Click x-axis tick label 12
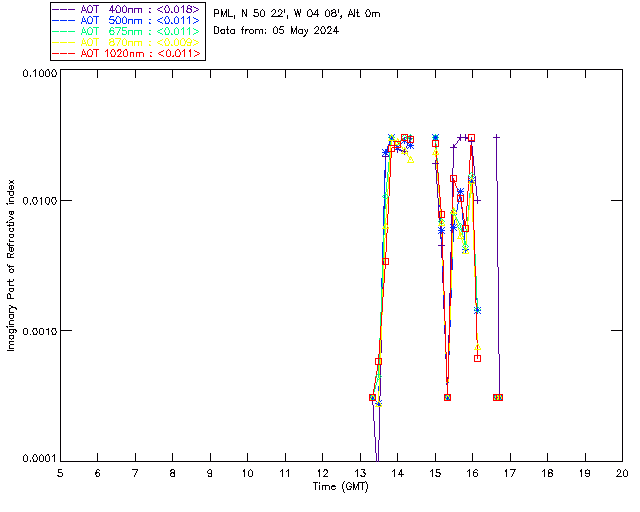Viewport: 640px width, 512px height. (322, 473)
